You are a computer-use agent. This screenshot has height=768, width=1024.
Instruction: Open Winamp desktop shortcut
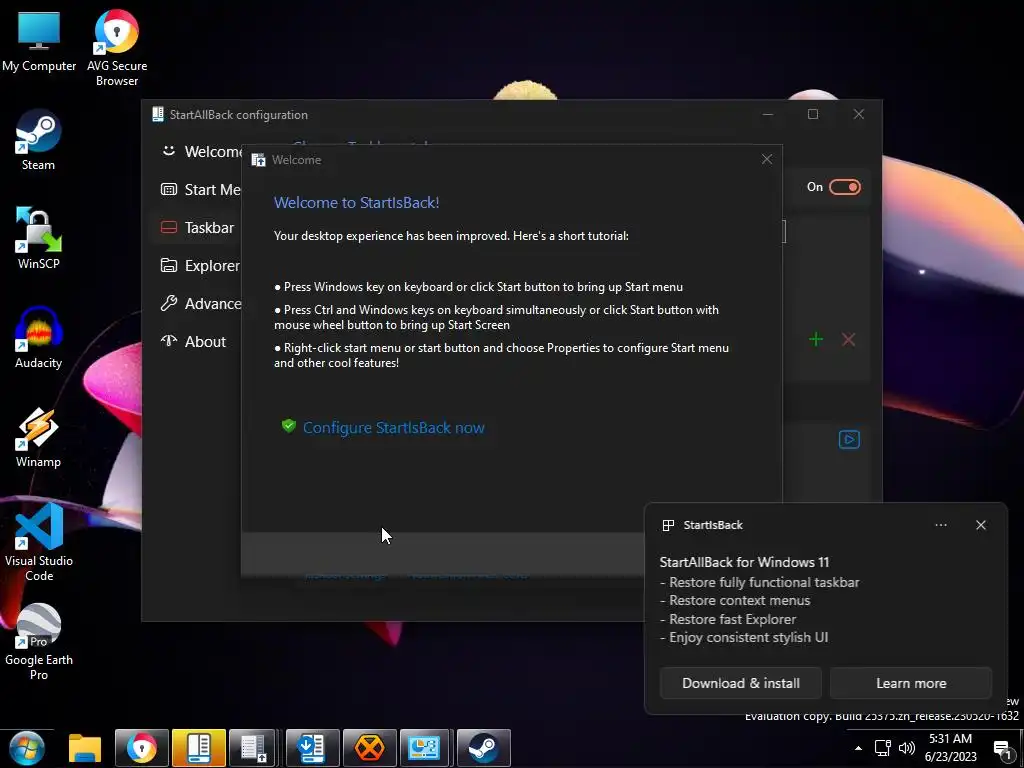(x=39, y=437)
